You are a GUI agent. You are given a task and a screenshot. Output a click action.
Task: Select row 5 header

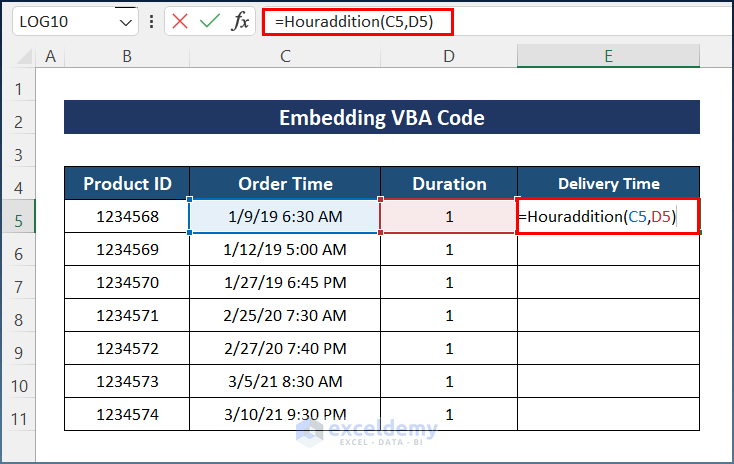coord(17,217)
